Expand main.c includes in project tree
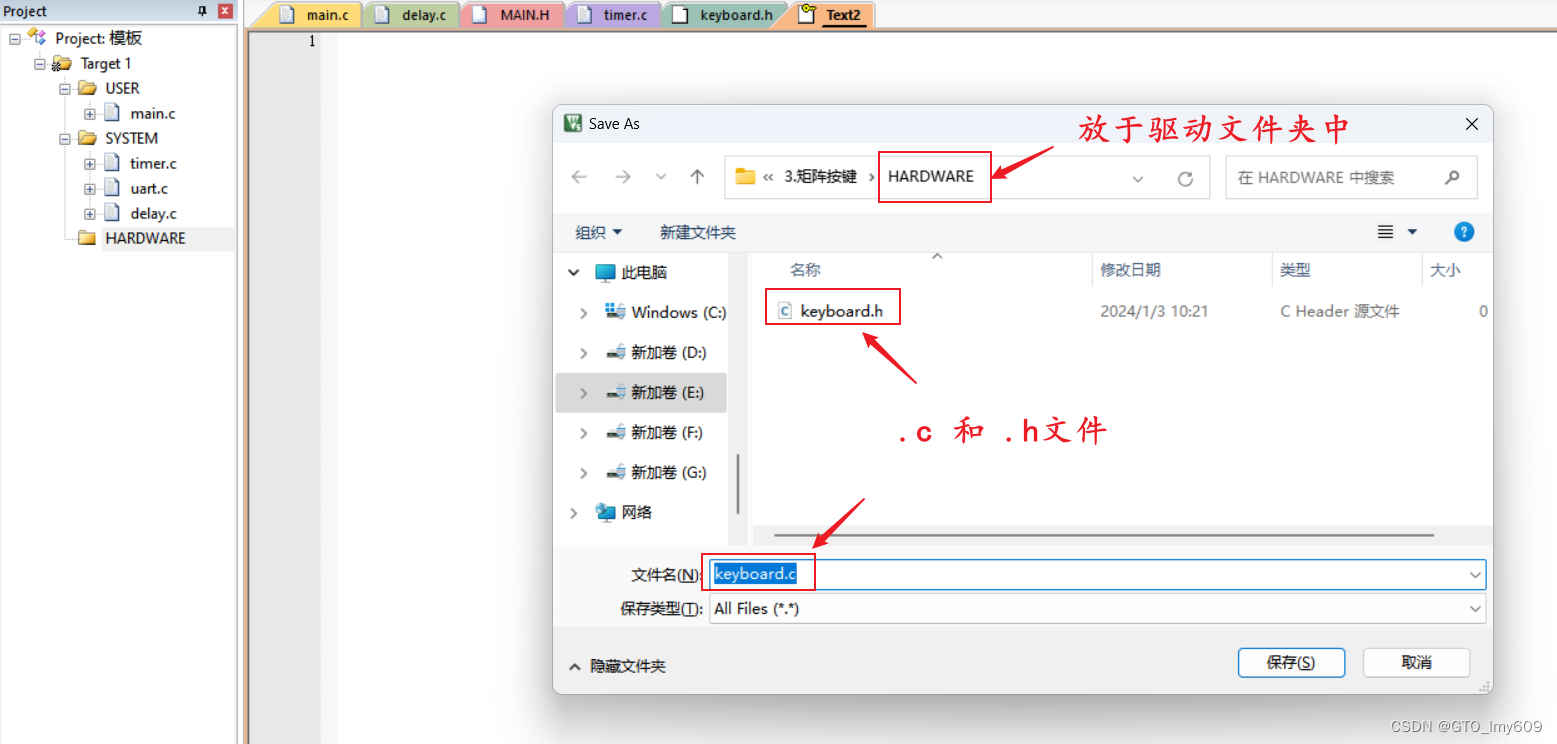The height and width of the screenshot is (744, 1557). coord(90,113)
